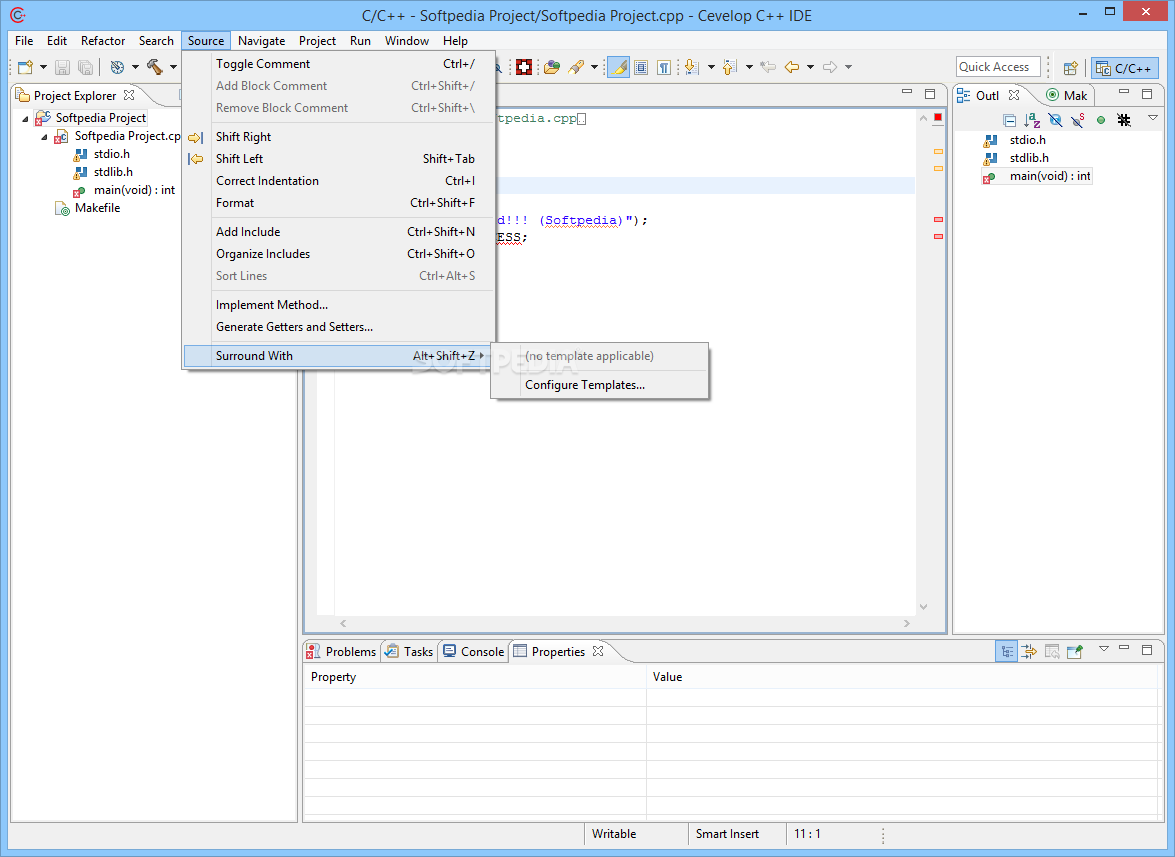This screenshot has height=857, width=1175.
Task: Switch to the Mak targets tab
Action: tap(1066, 95)
